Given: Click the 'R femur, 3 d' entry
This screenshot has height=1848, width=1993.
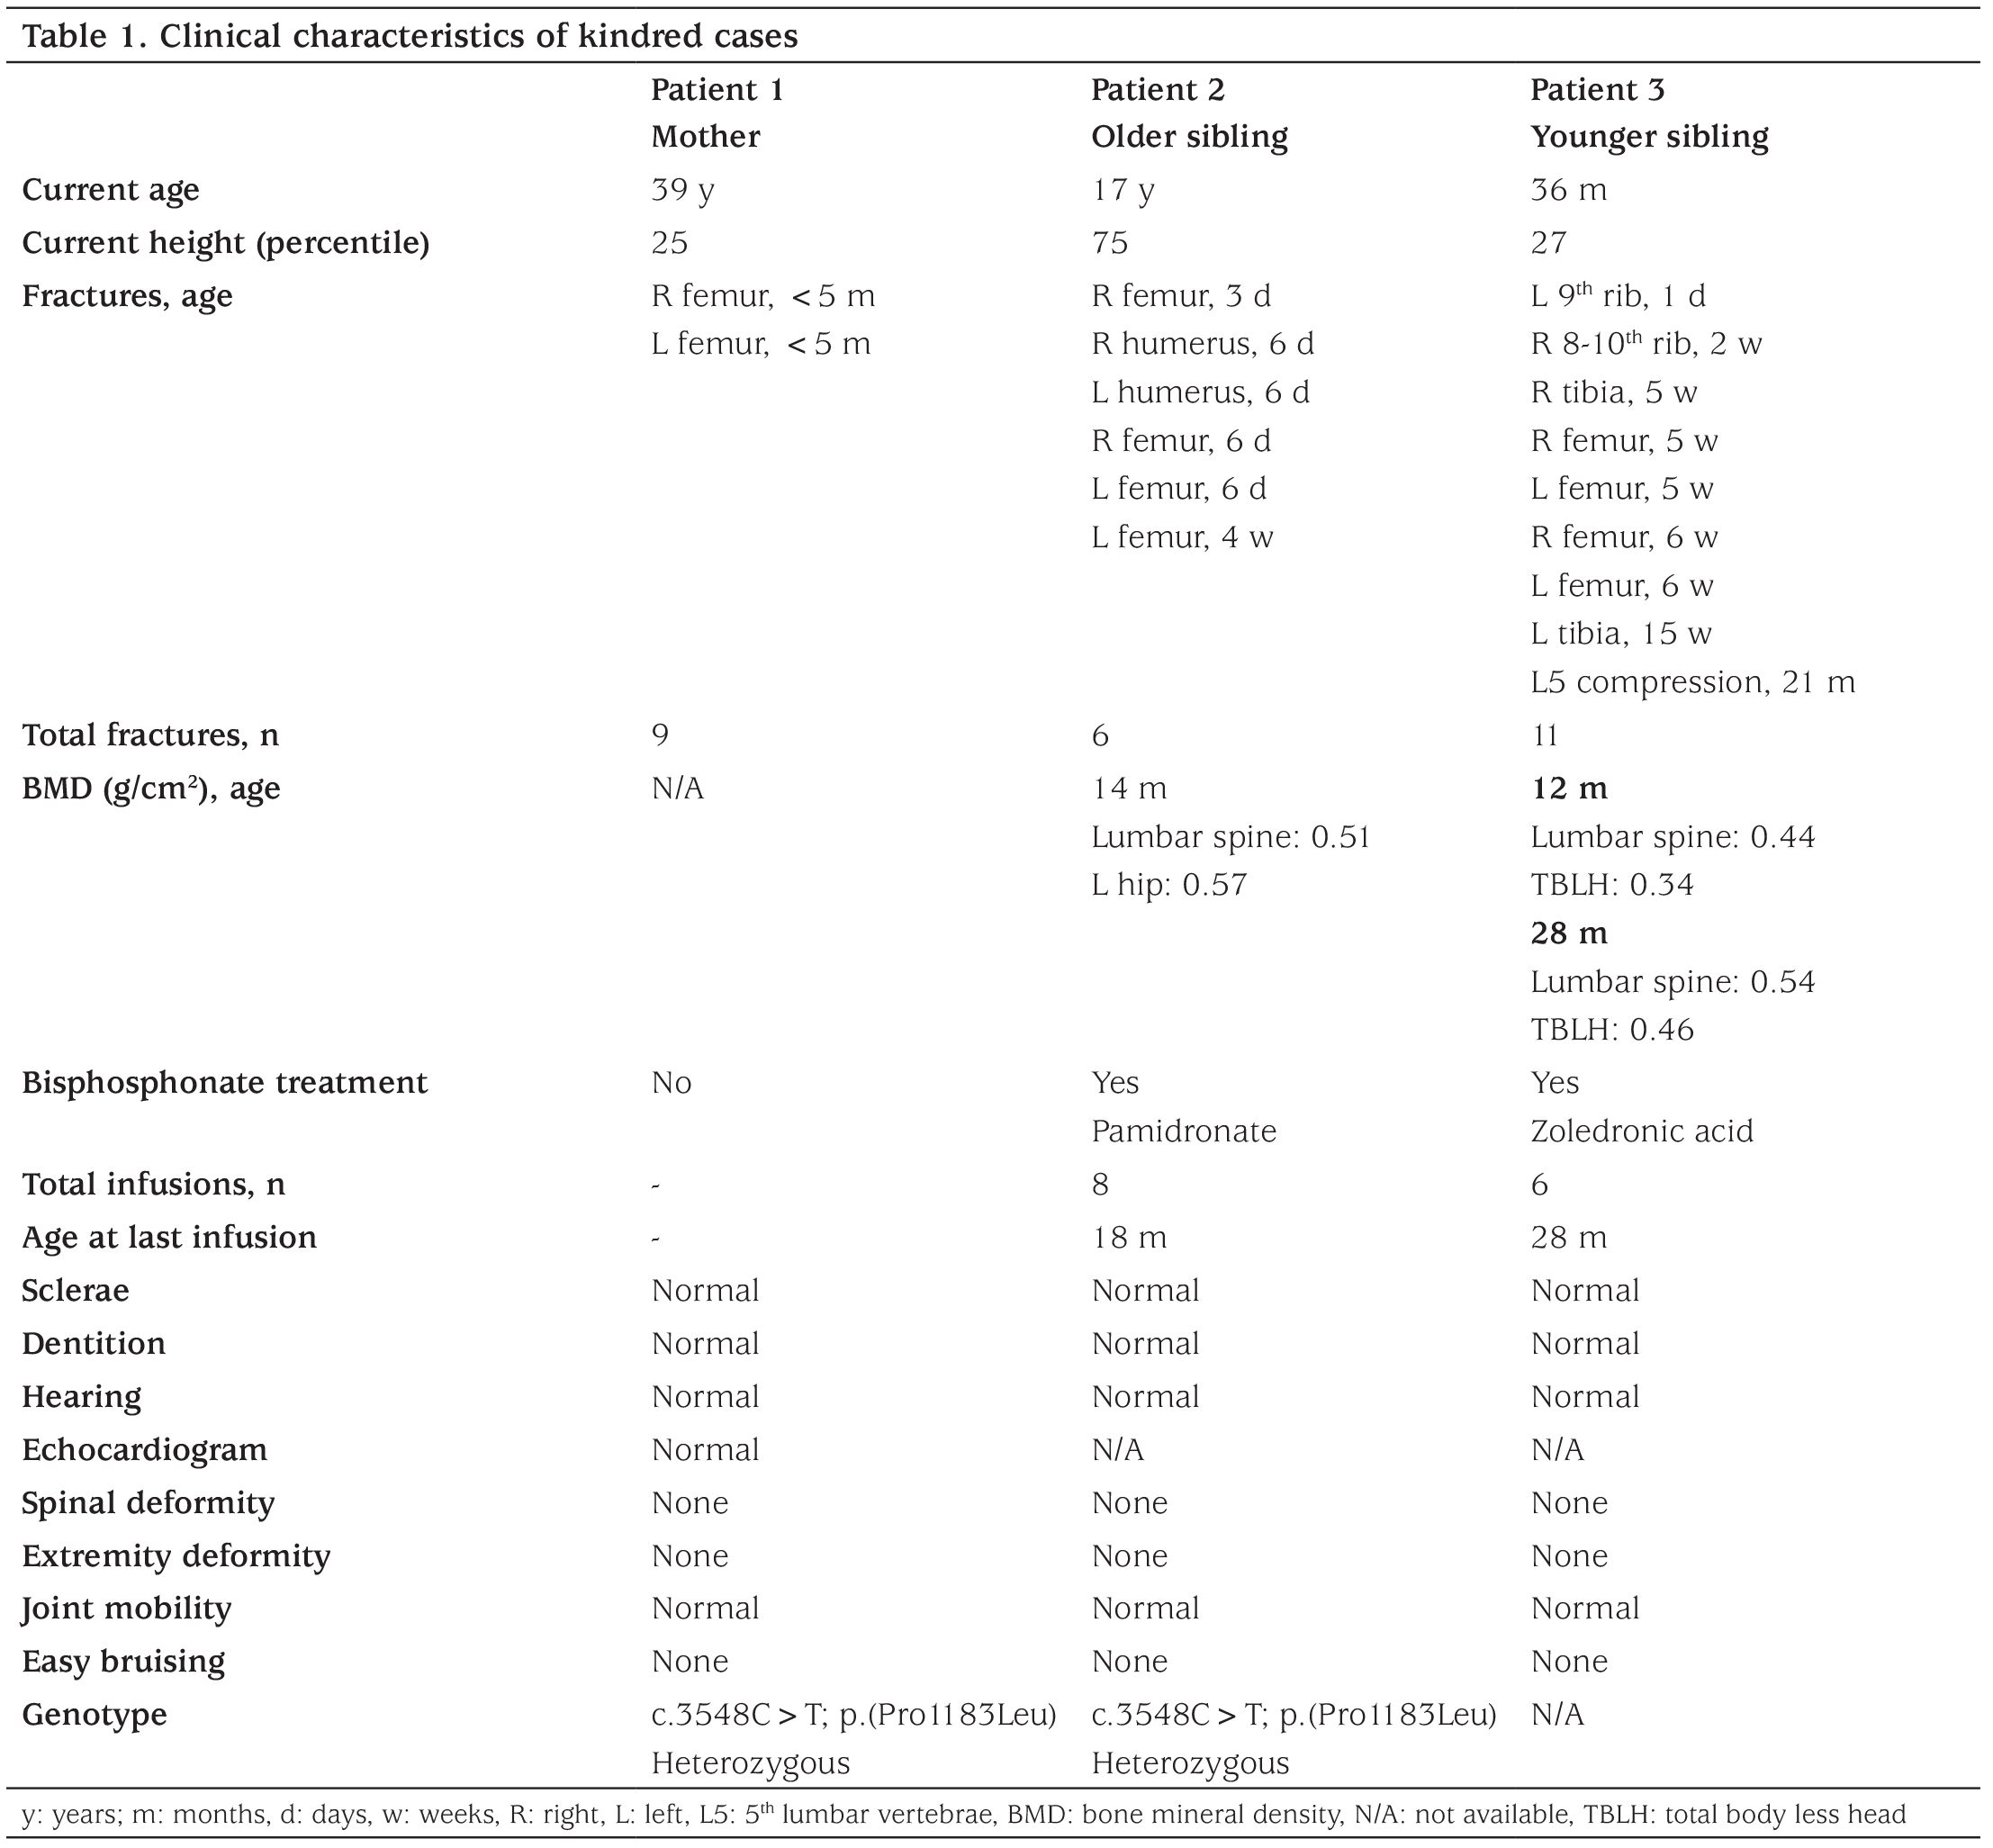Looking at the screenshot, I should [x=1181, y=296].
